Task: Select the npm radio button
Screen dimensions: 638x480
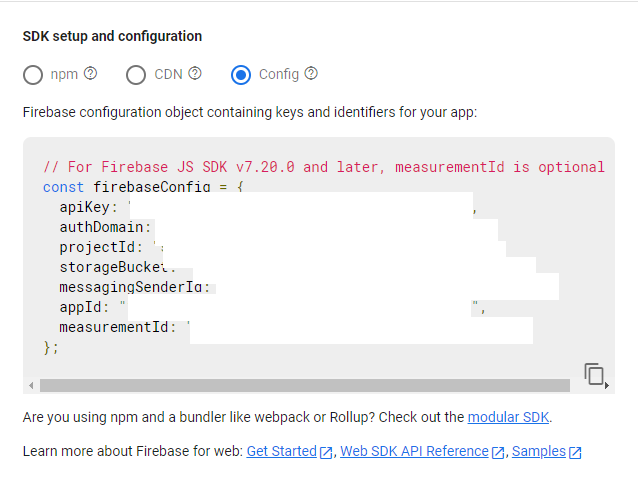Action: click(33, 74)
